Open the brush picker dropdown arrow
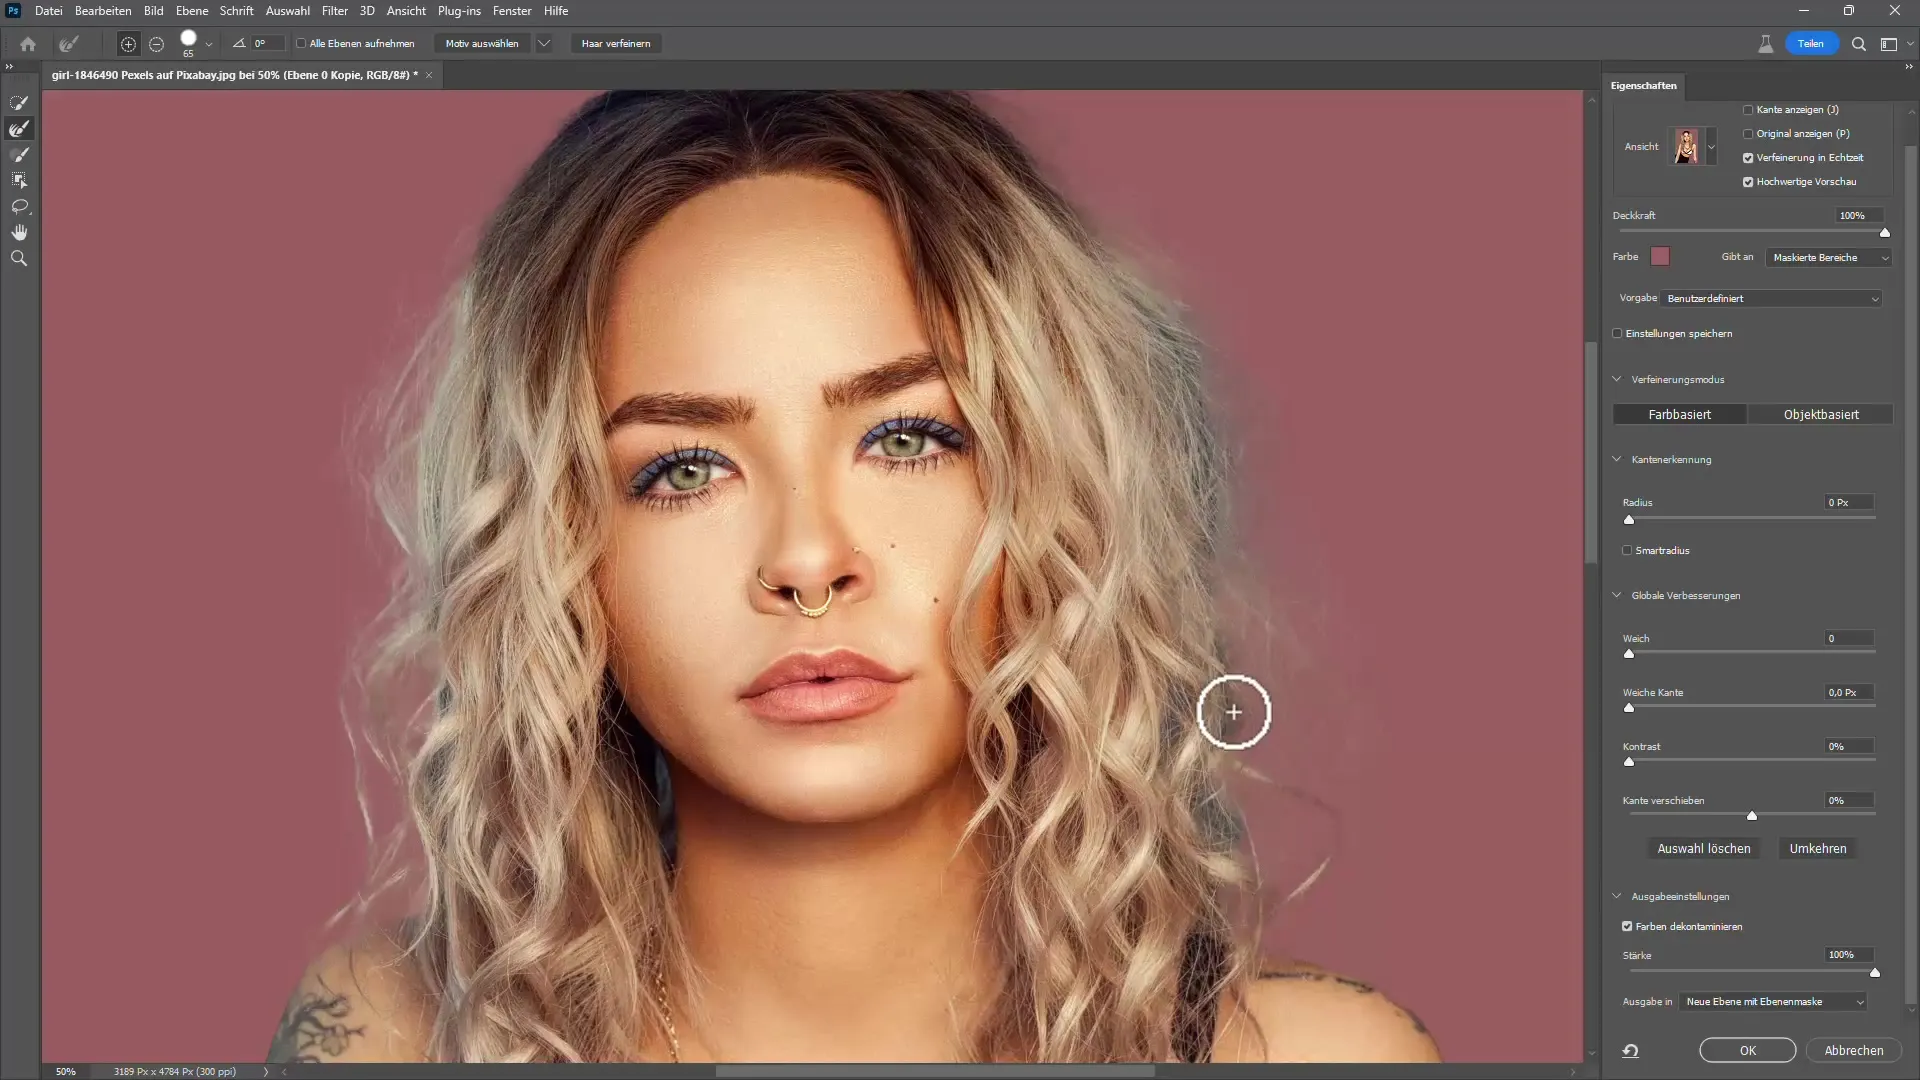 pos(209,44)
